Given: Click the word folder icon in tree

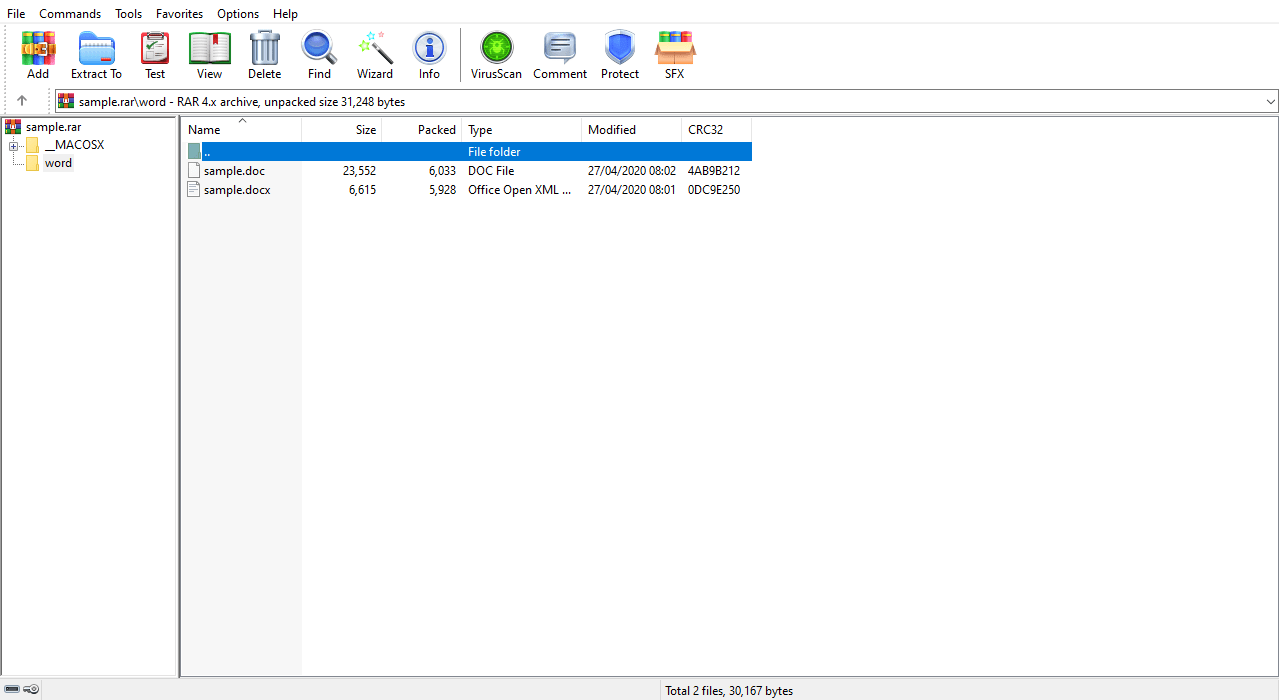Looking at the screenshot, I should click(33, 163).
